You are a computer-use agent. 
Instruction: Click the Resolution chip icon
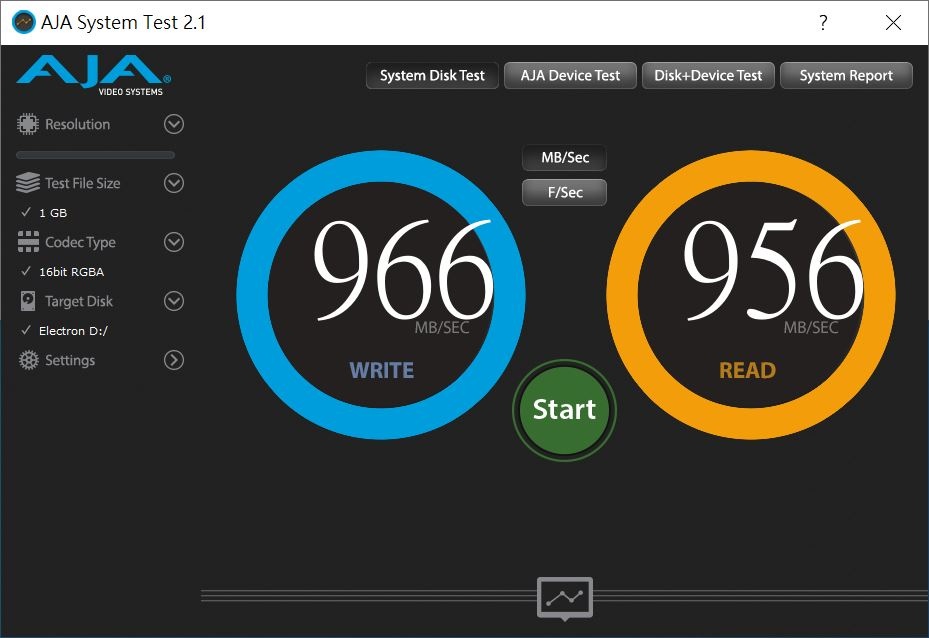[27, 124]
